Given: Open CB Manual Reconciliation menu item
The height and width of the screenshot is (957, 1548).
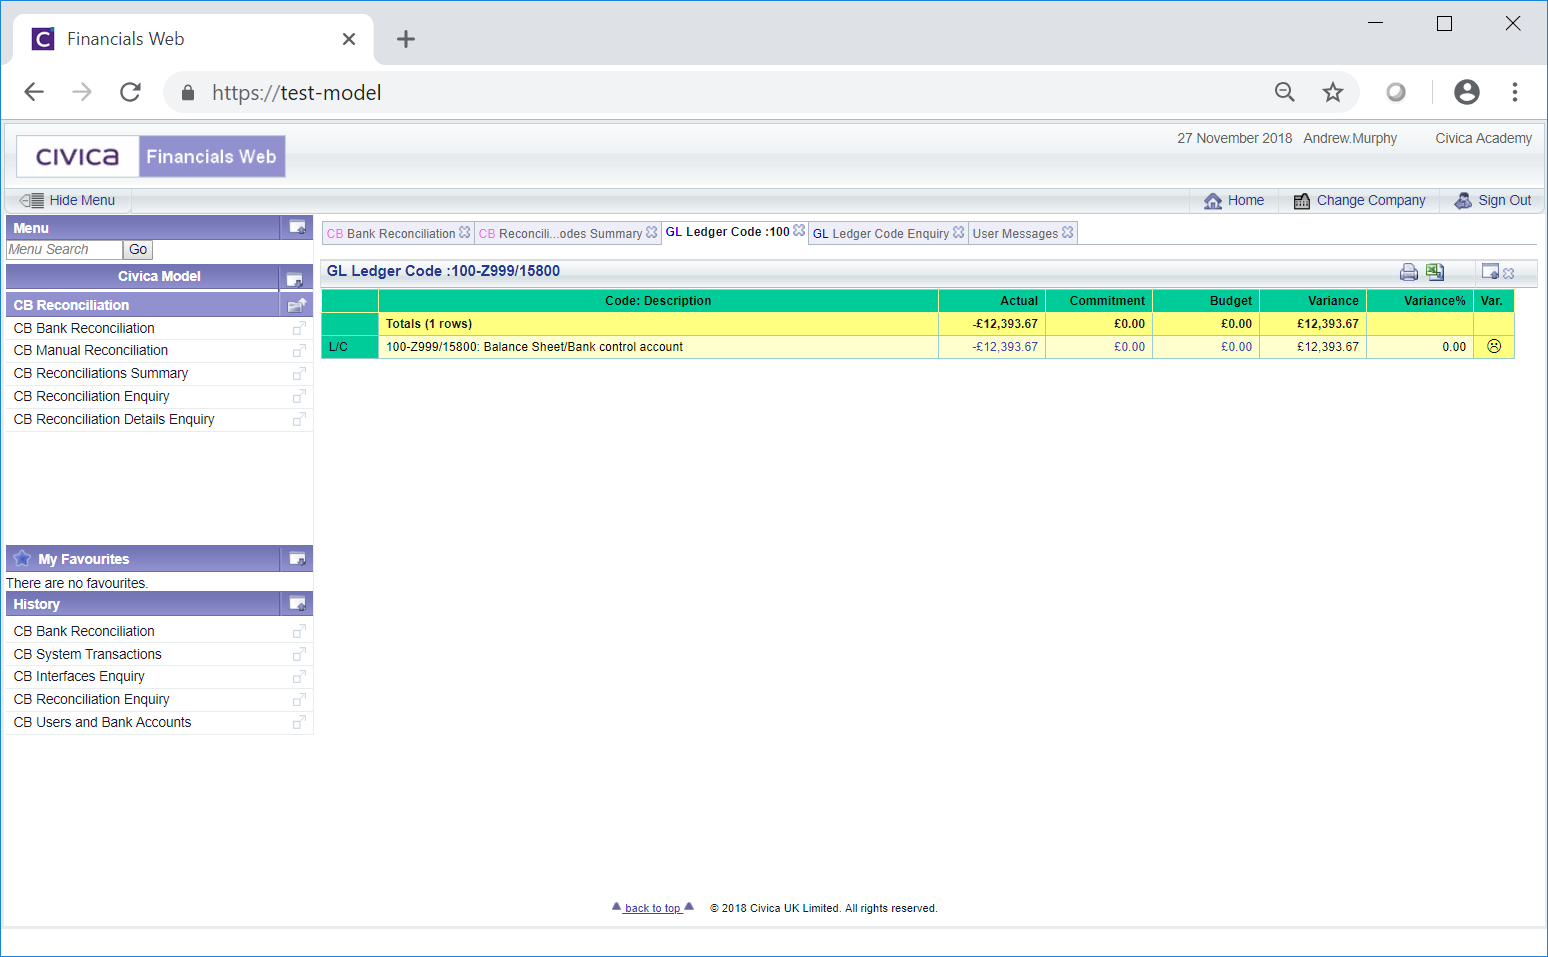Looking at the screenshot, I should [x=91, y=350].
